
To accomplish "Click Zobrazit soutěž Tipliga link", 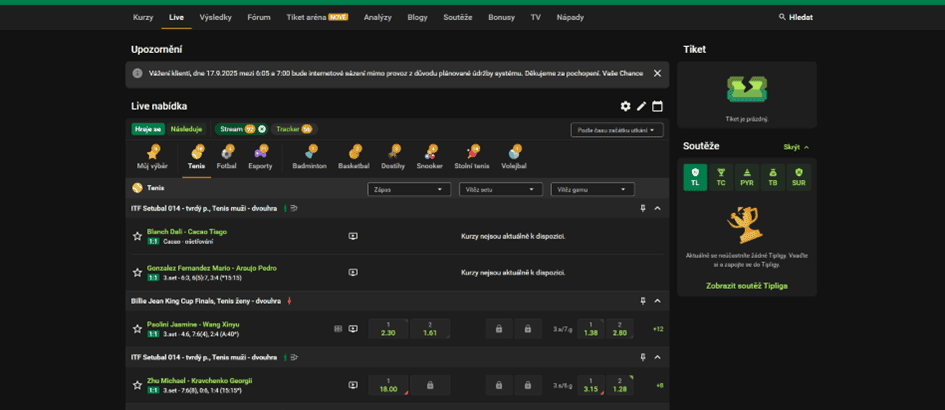I will click(747, 286).
